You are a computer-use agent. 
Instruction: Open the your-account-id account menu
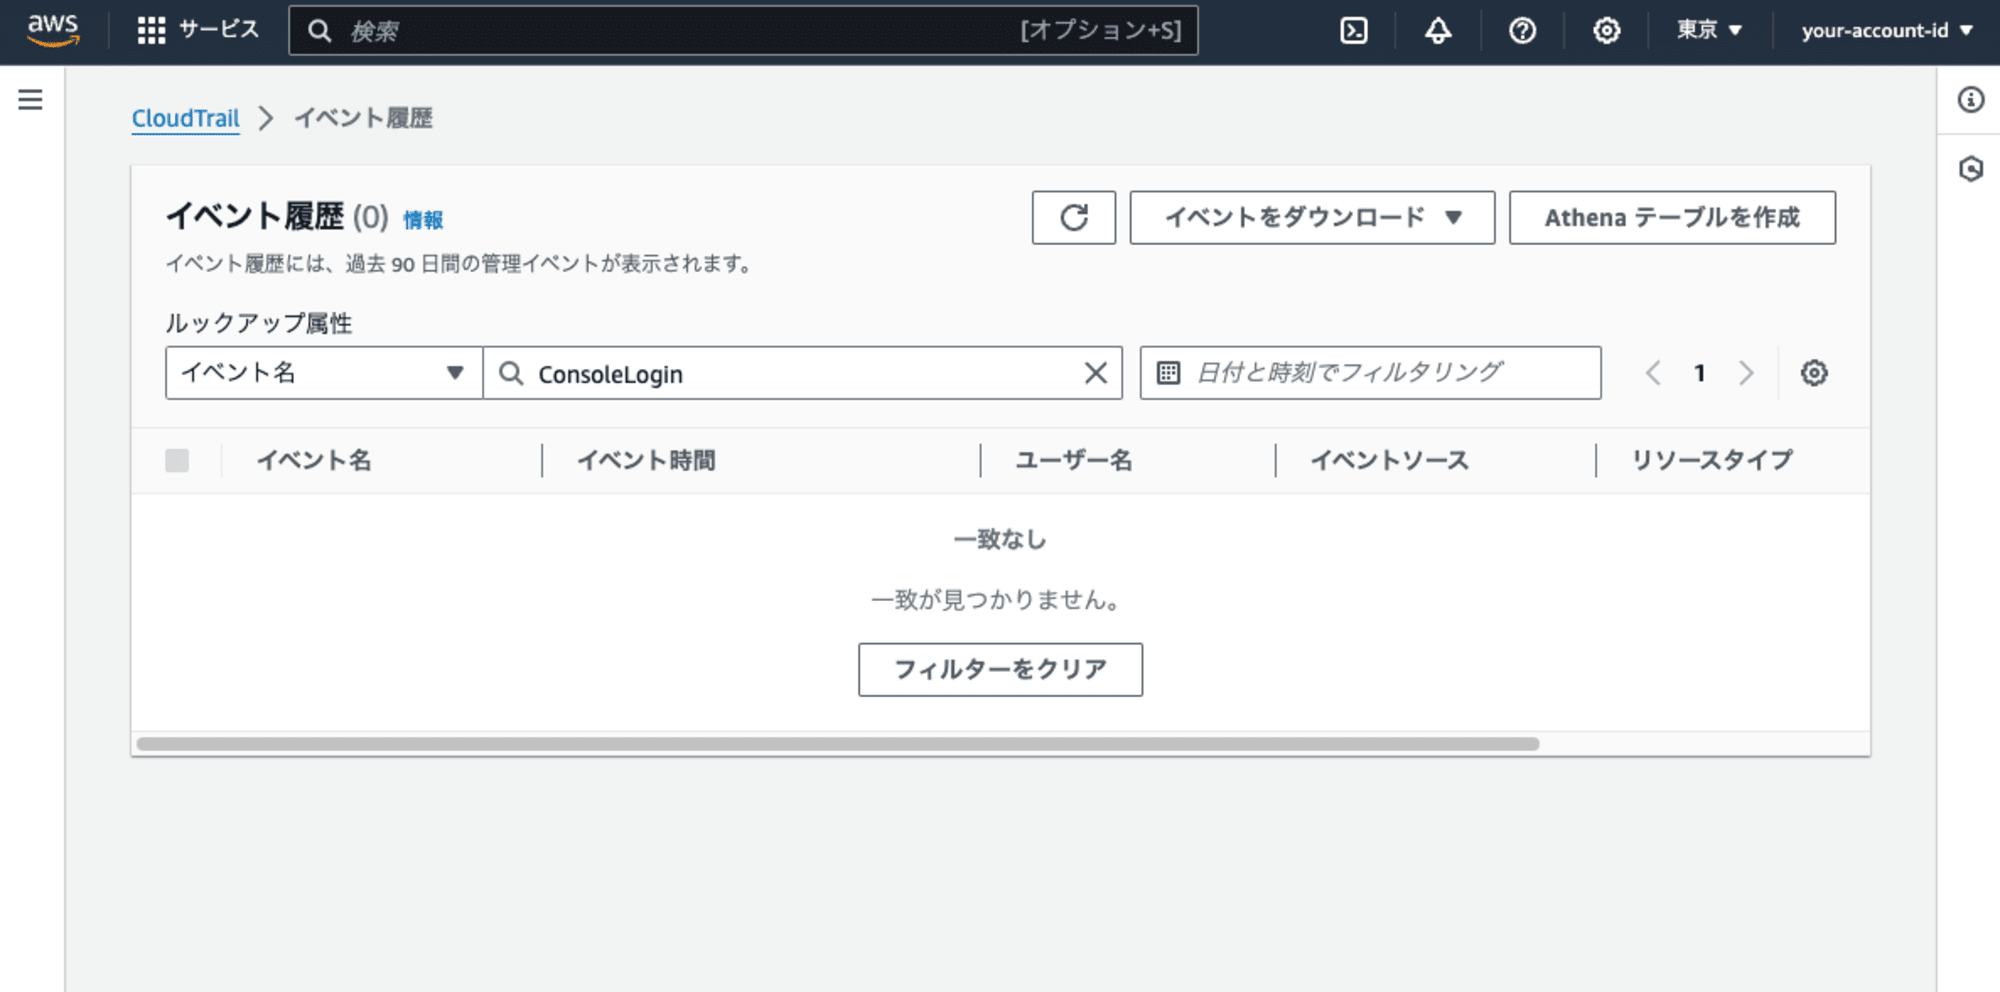click(x=1887, y=31)
